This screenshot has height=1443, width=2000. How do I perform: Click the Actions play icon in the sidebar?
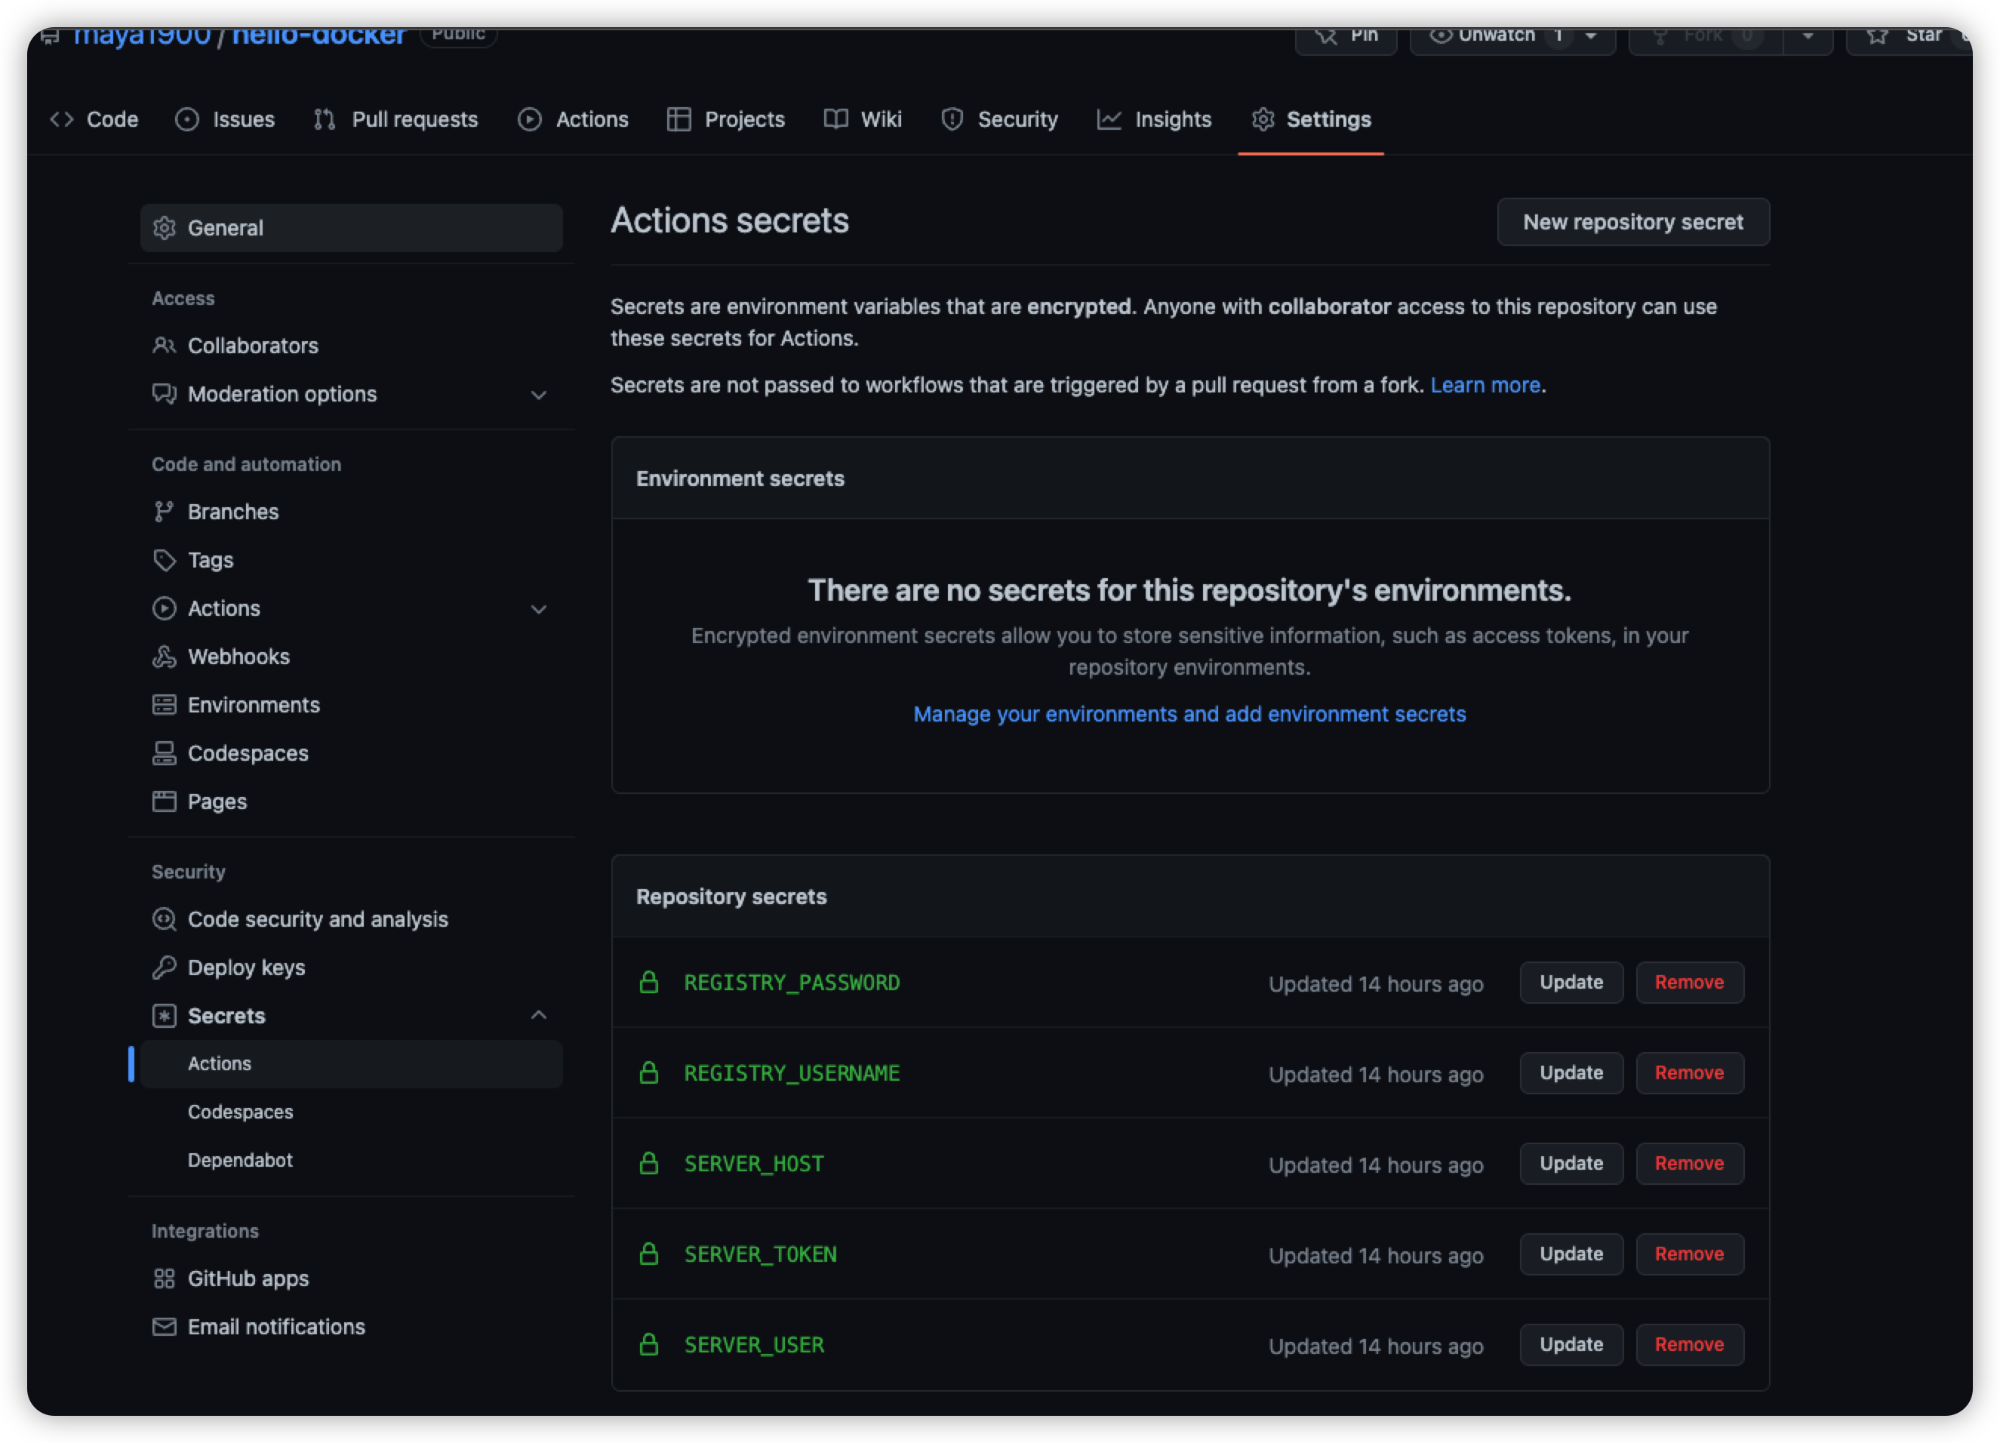pyautogui.click(x=164, y=608)
